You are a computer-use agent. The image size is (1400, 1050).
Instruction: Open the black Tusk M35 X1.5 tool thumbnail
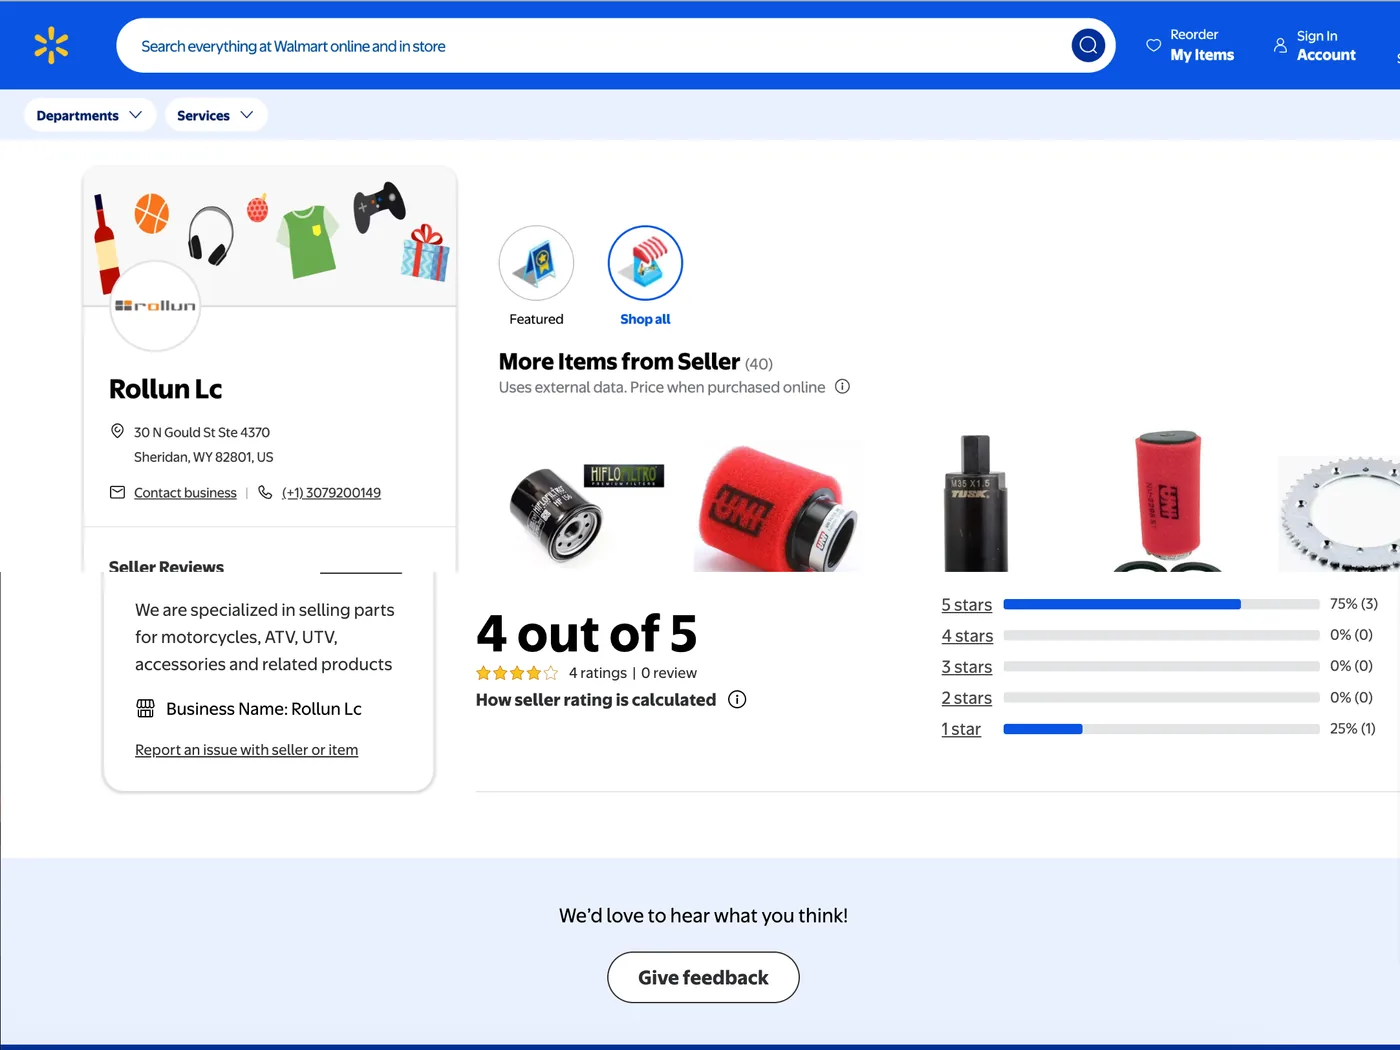tap(975, 503)
